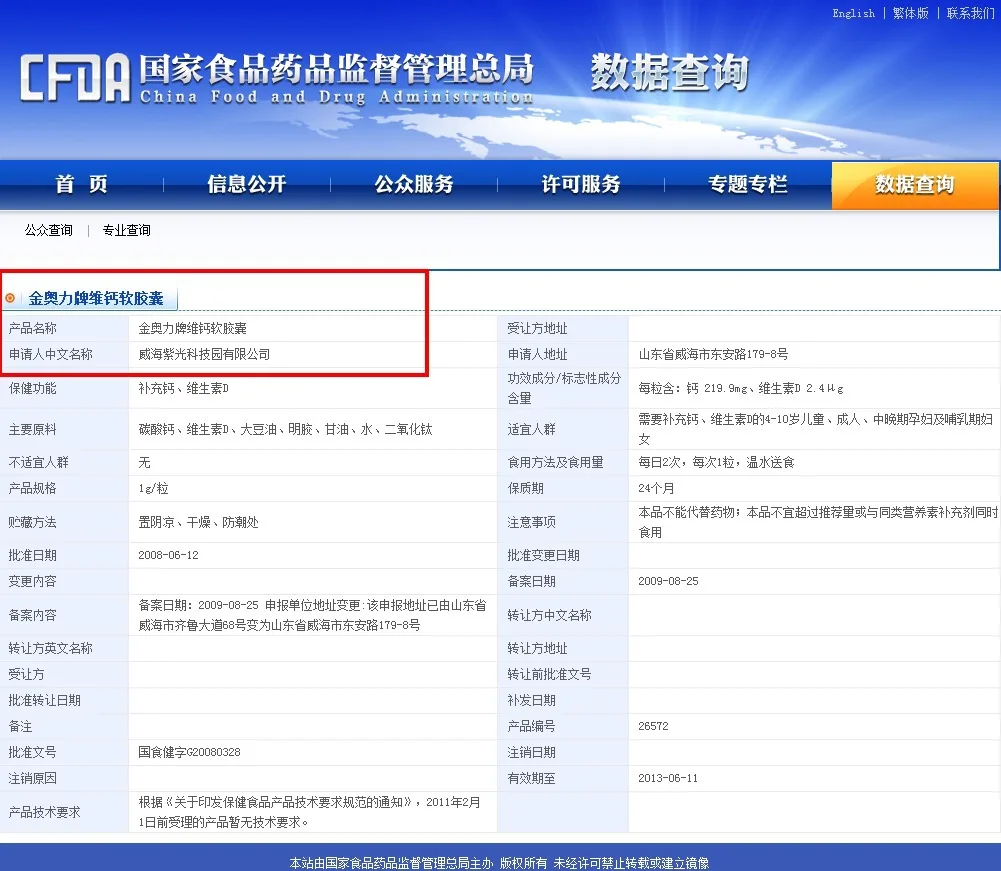Click the 保健功能 value 补充钙、维生素D
Viewport: 1001px width, 871px height.
pyautogui.click(x=183, y=388)
